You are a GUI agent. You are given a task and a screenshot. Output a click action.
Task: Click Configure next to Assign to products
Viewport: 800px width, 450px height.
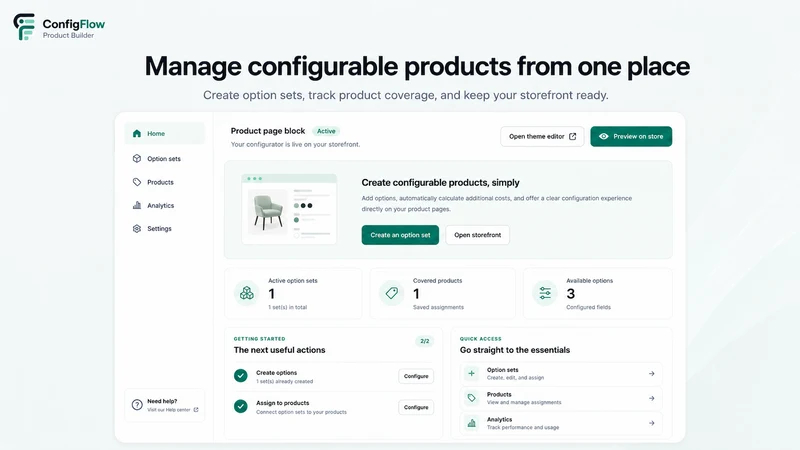[x=416, y=407]
